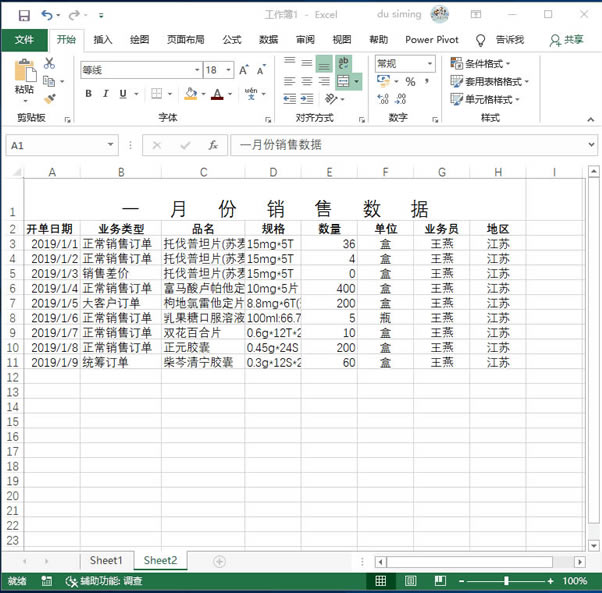Click the phonetic guide wén icon
Screen dimensions: 602x593
tap(251, 93)
